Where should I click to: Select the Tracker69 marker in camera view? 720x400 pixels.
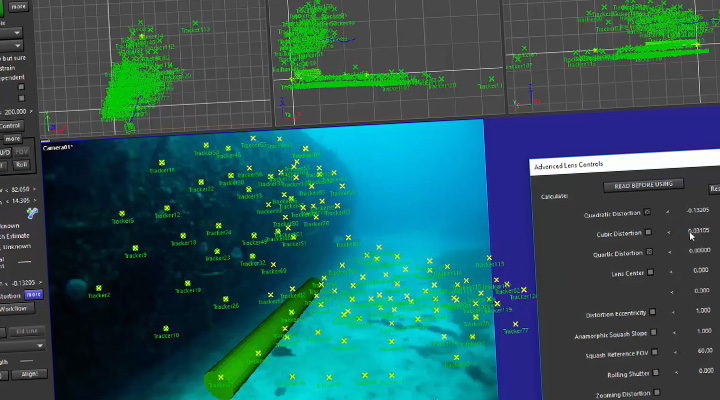[x=273, y=265]
